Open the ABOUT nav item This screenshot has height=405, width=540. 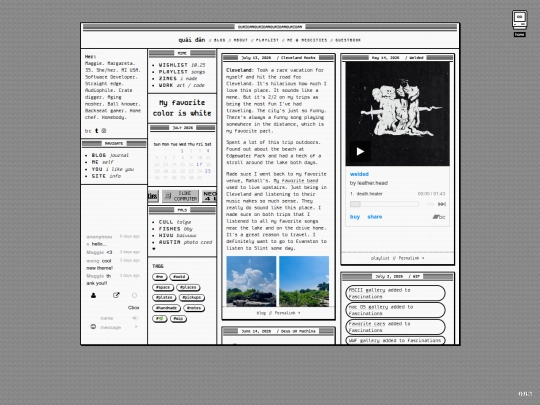click(241, 40)
